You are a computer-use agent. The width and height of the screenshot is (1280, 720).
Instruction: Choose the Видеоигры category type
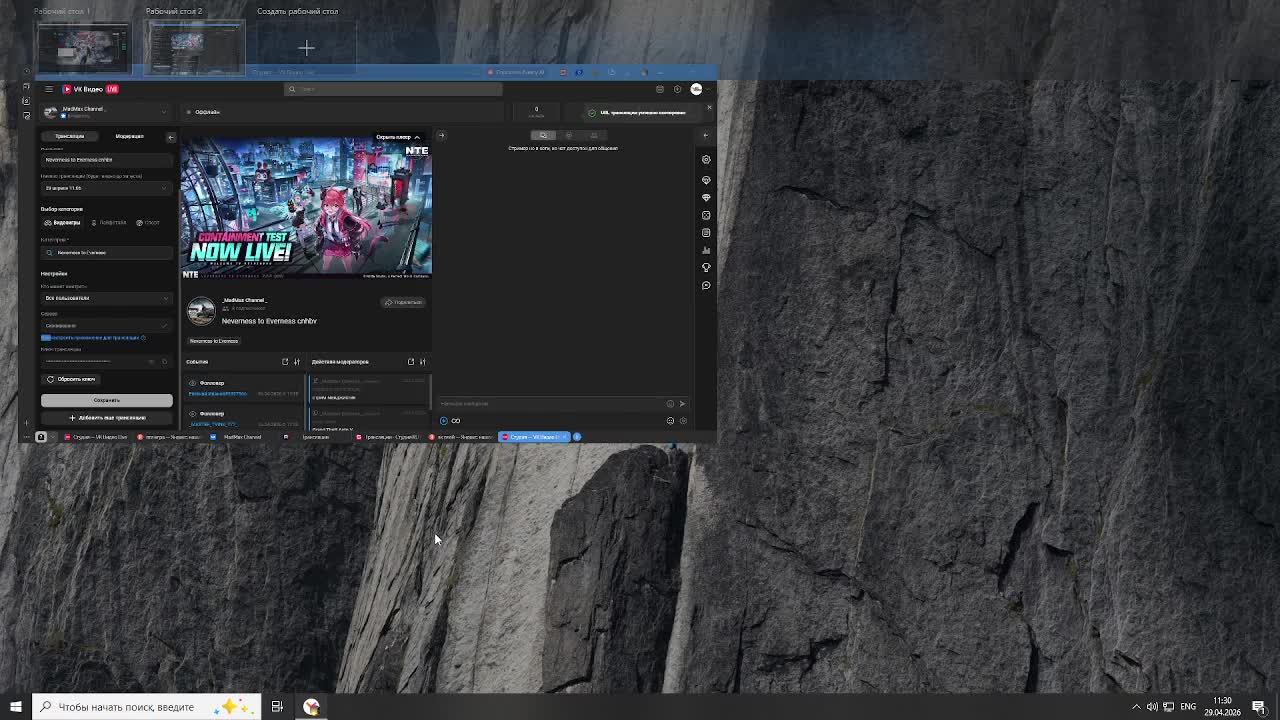(63, 222)
